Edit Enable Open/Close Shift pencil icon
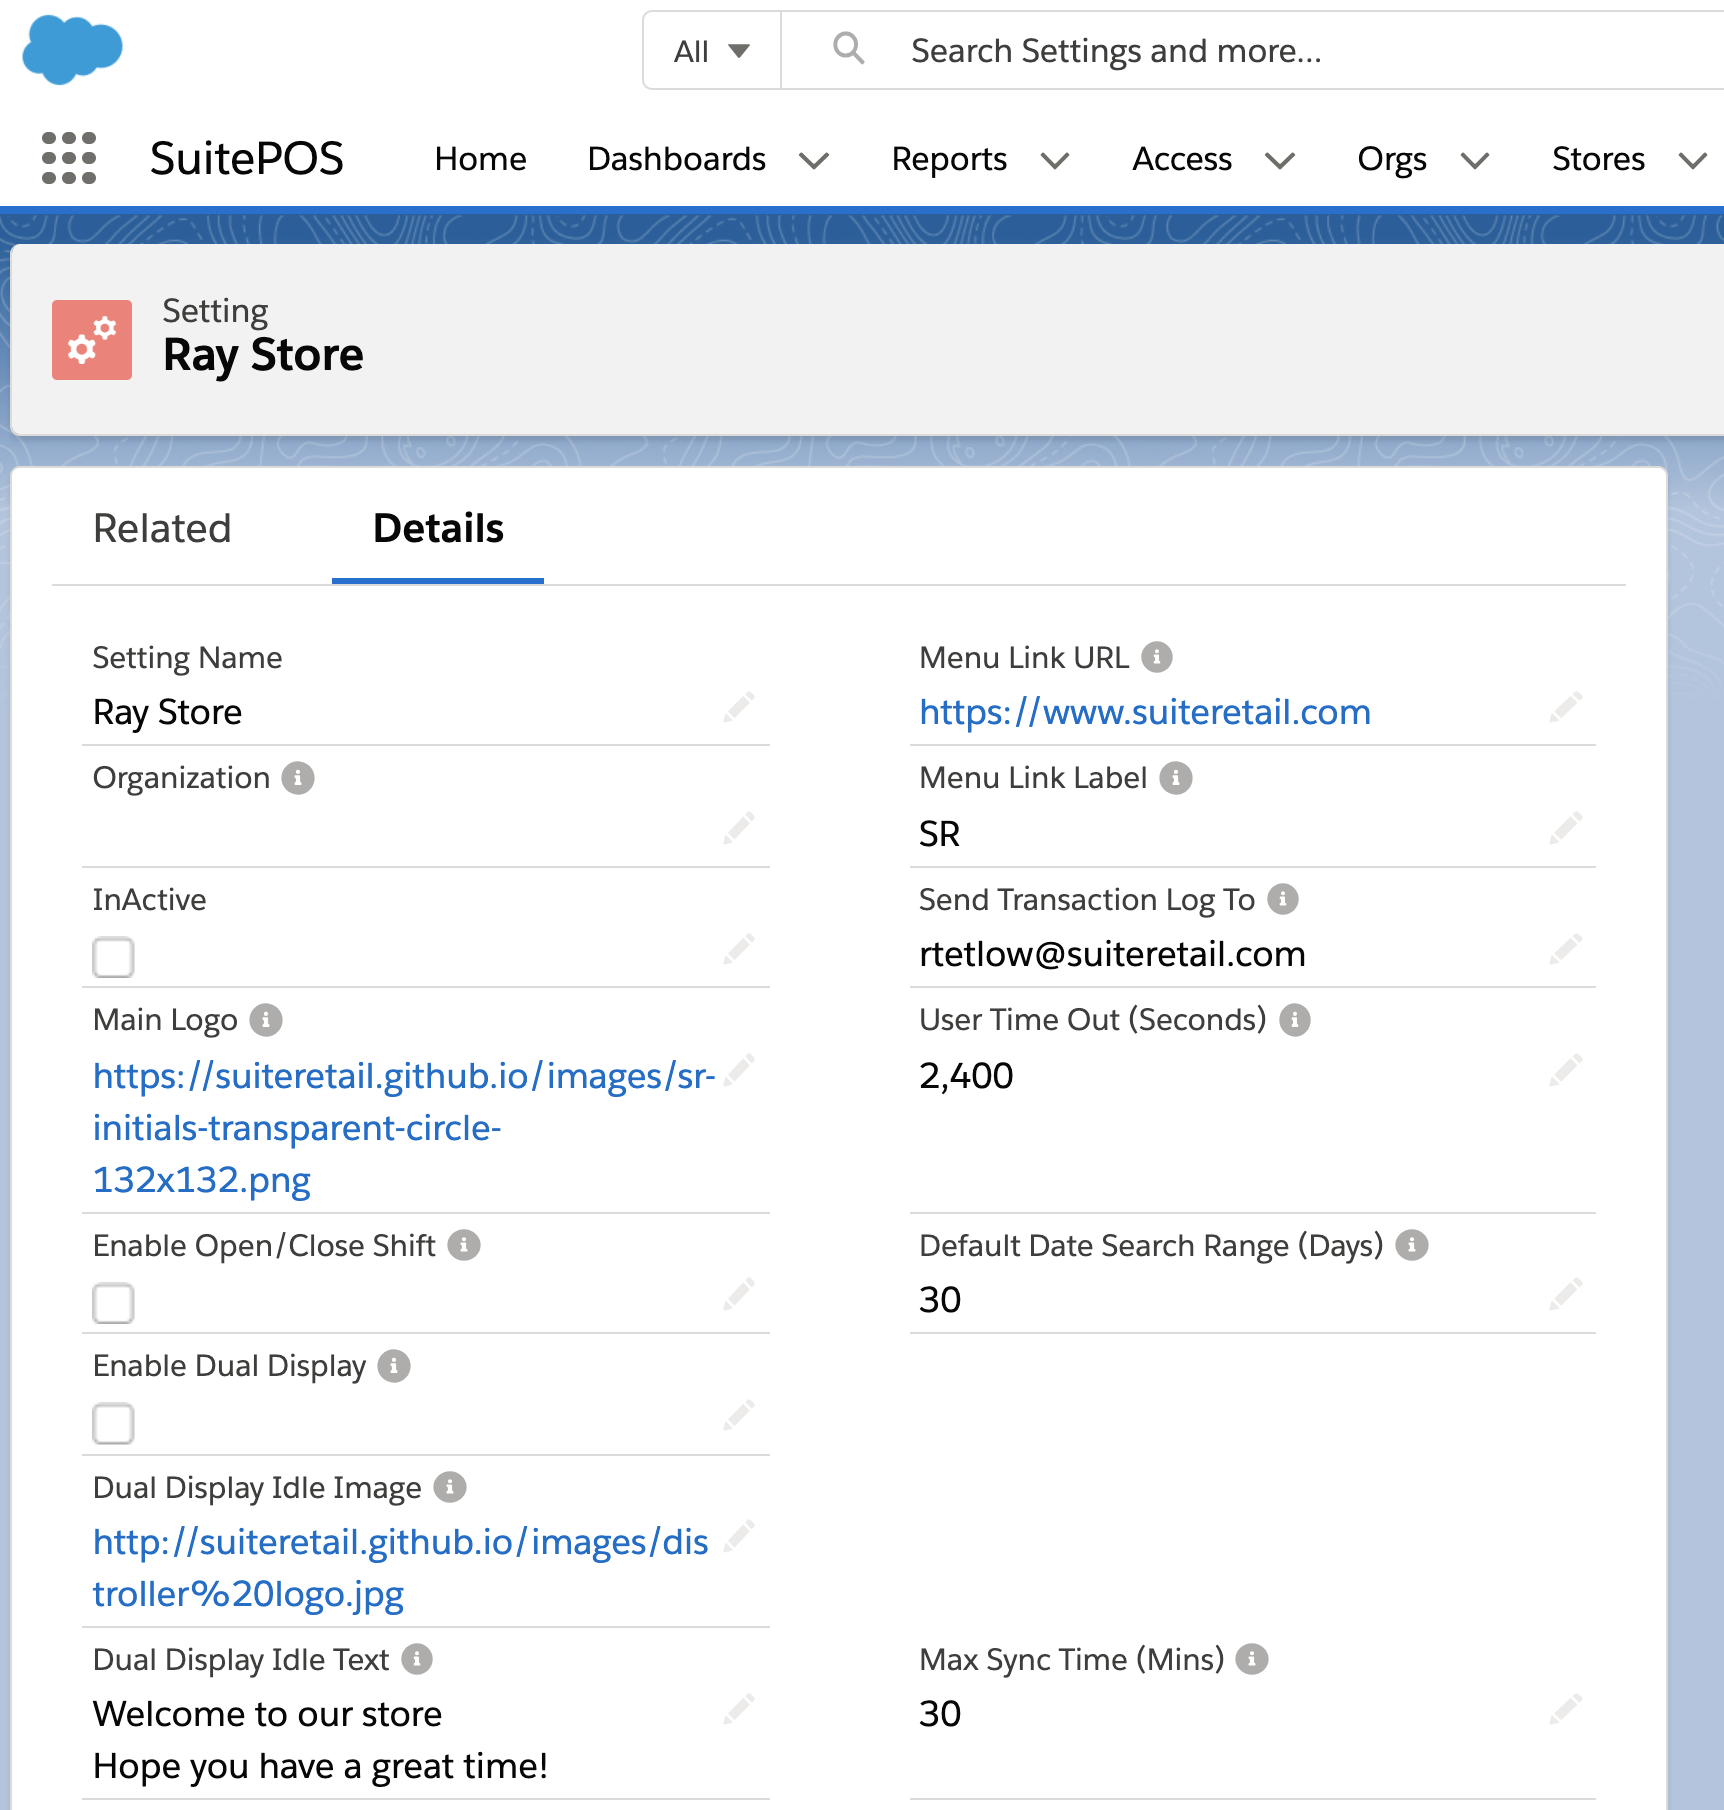This screenshot has height=1810, width=1724. [x=739, y=1294]
